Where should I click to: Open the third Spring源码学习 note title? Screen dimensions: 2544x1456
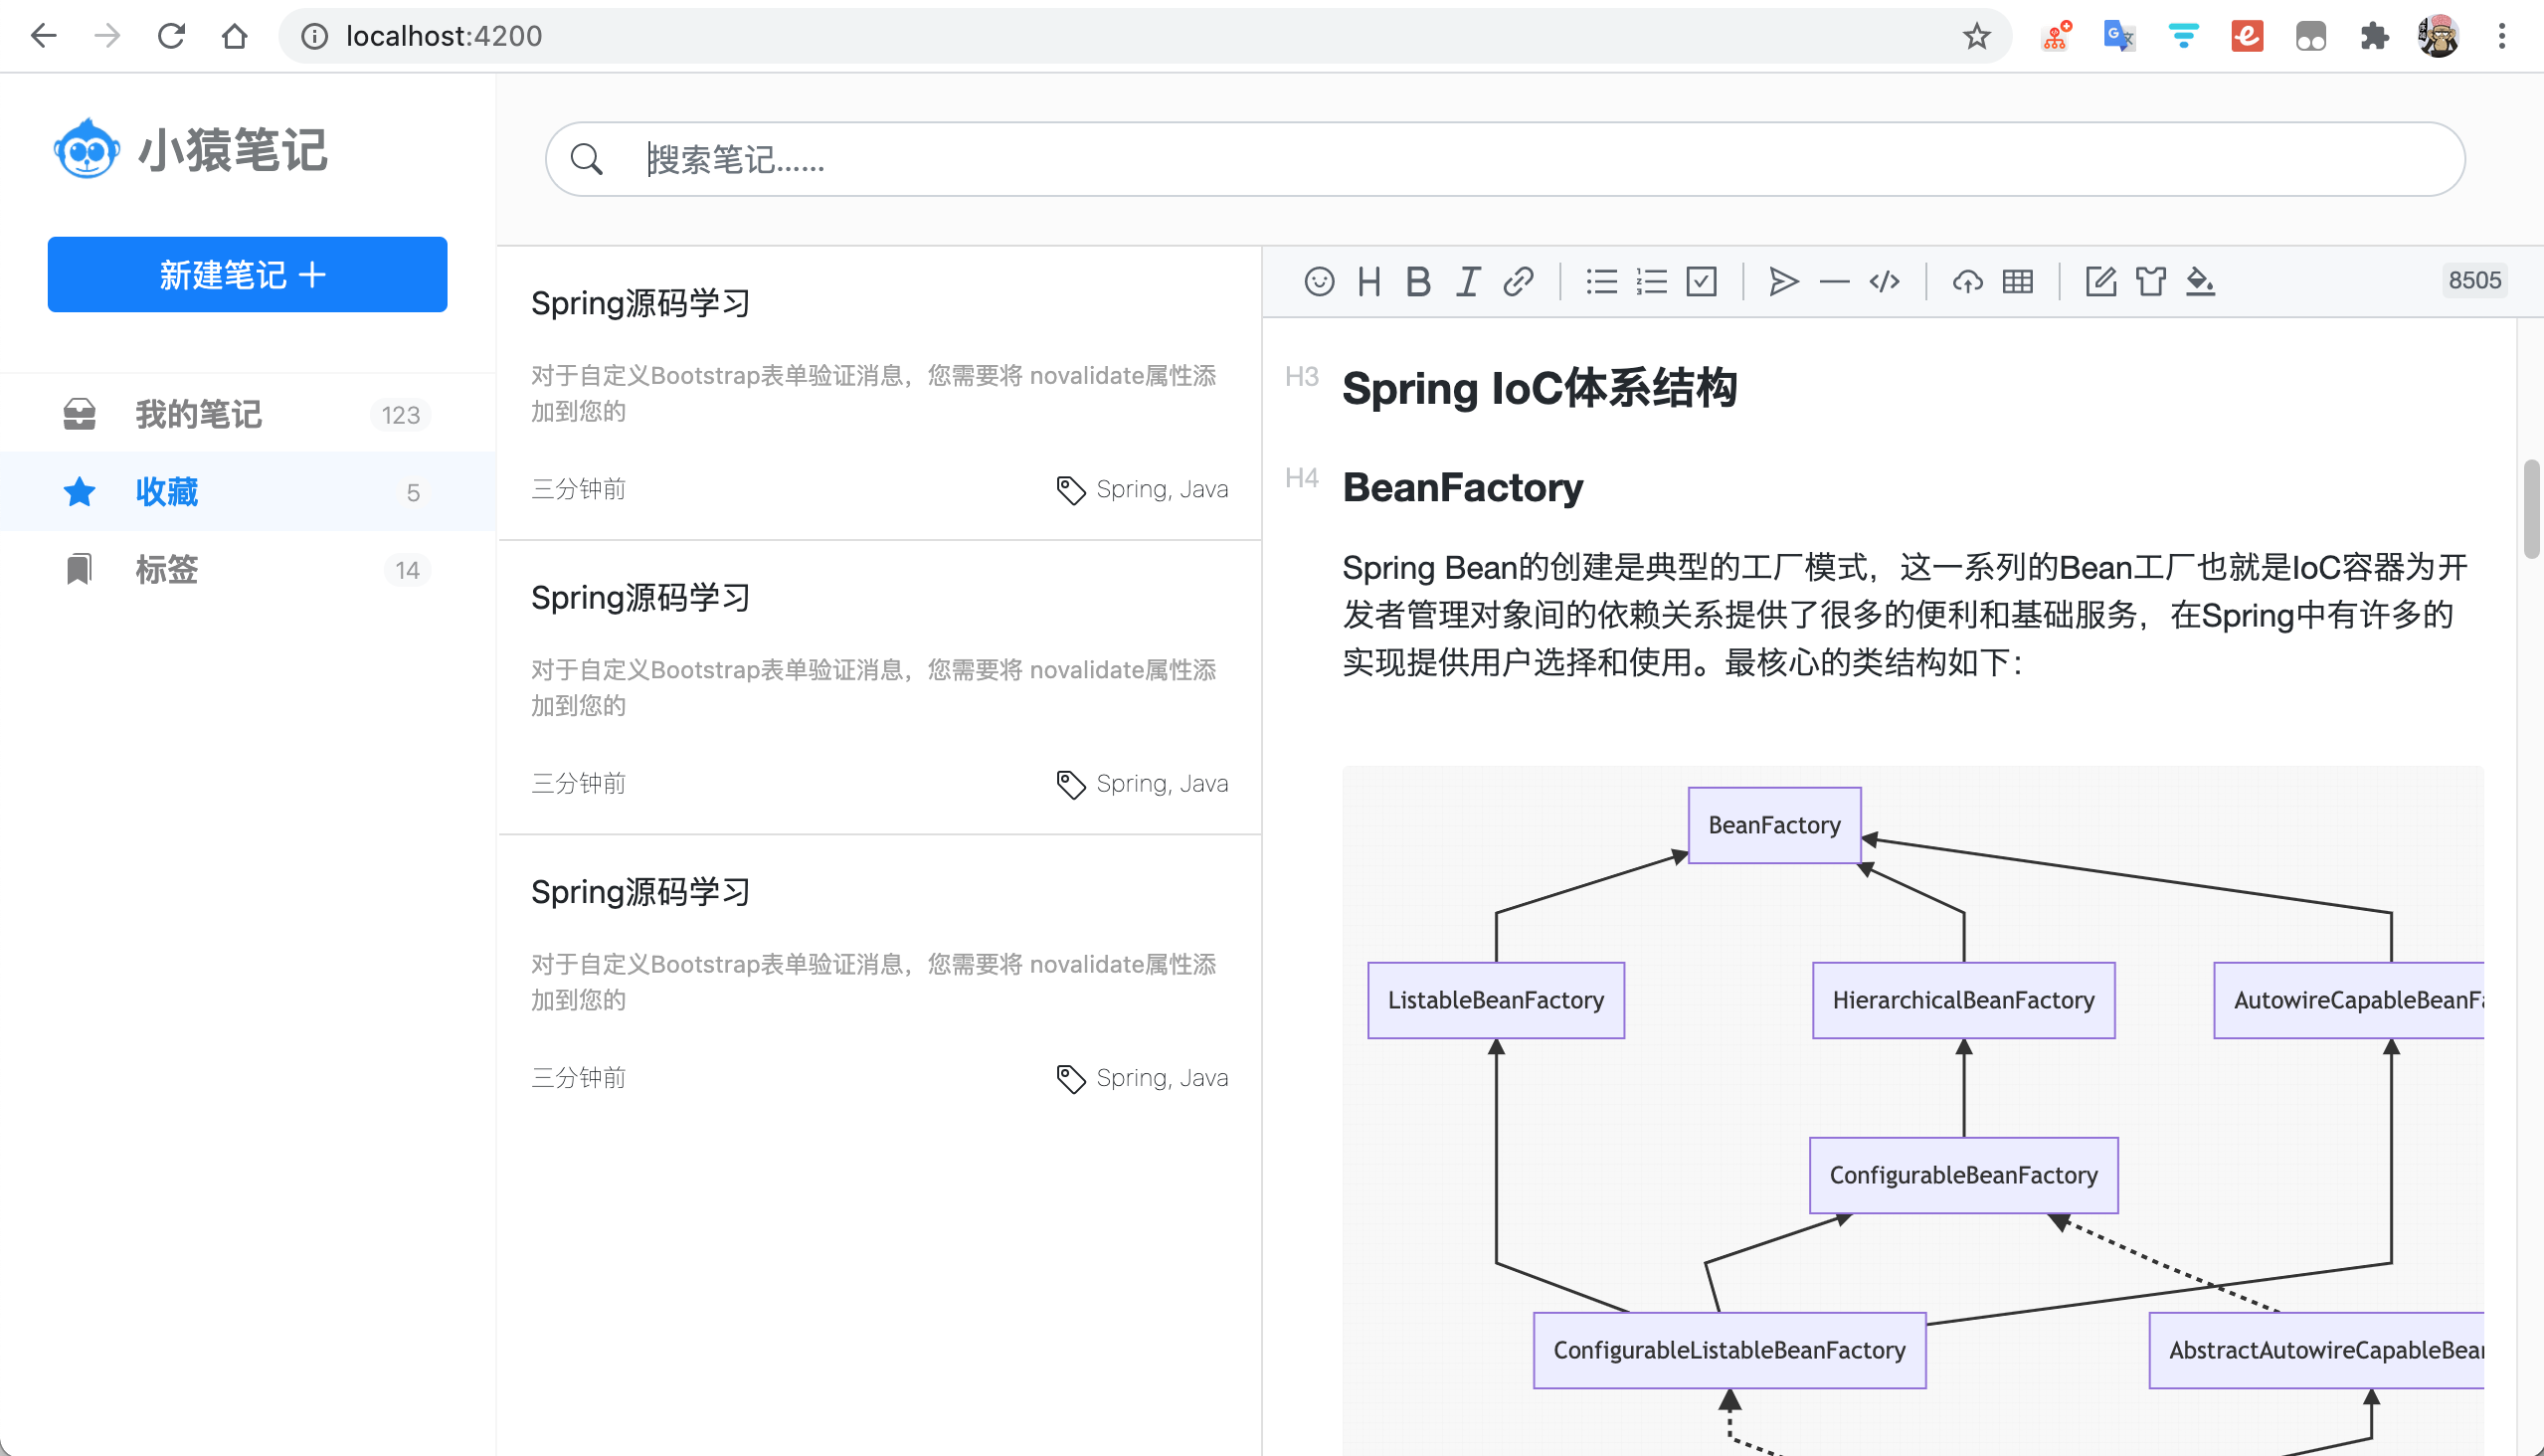[640, 891]
